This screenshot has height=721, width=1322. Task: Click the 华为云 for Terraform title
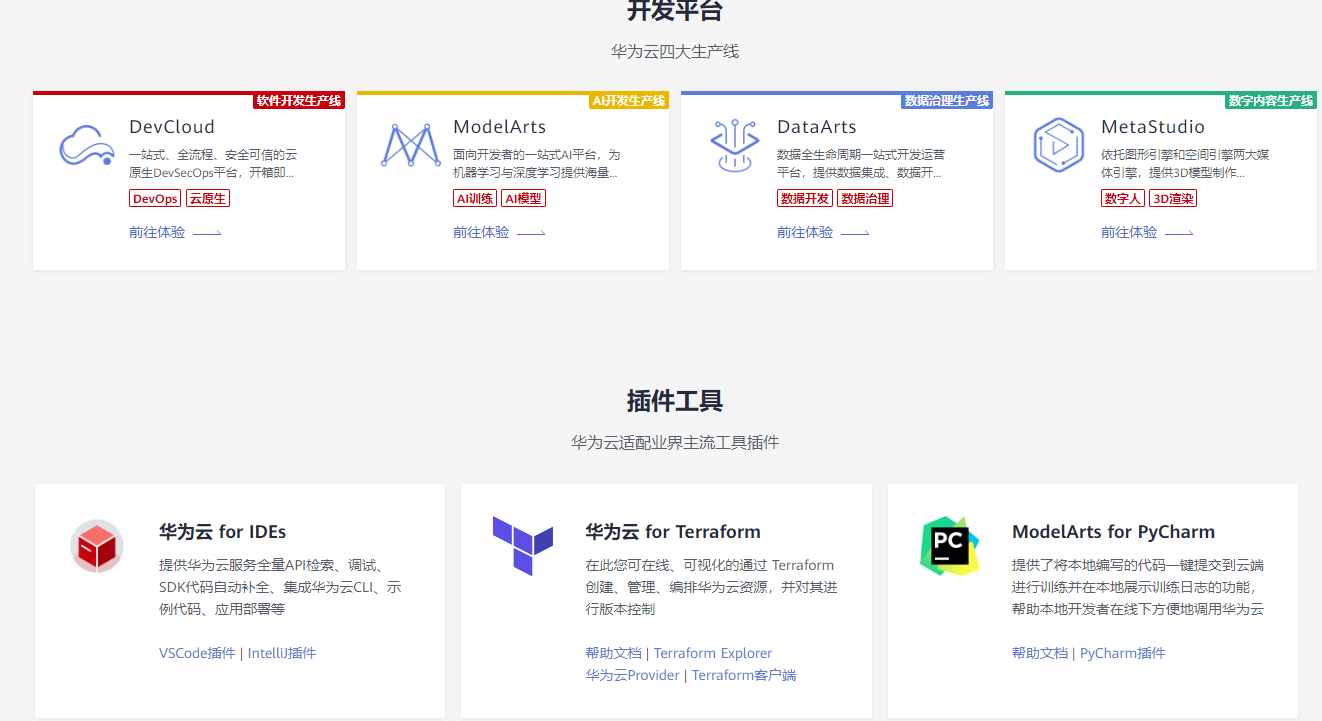click(x=673, y=531)
